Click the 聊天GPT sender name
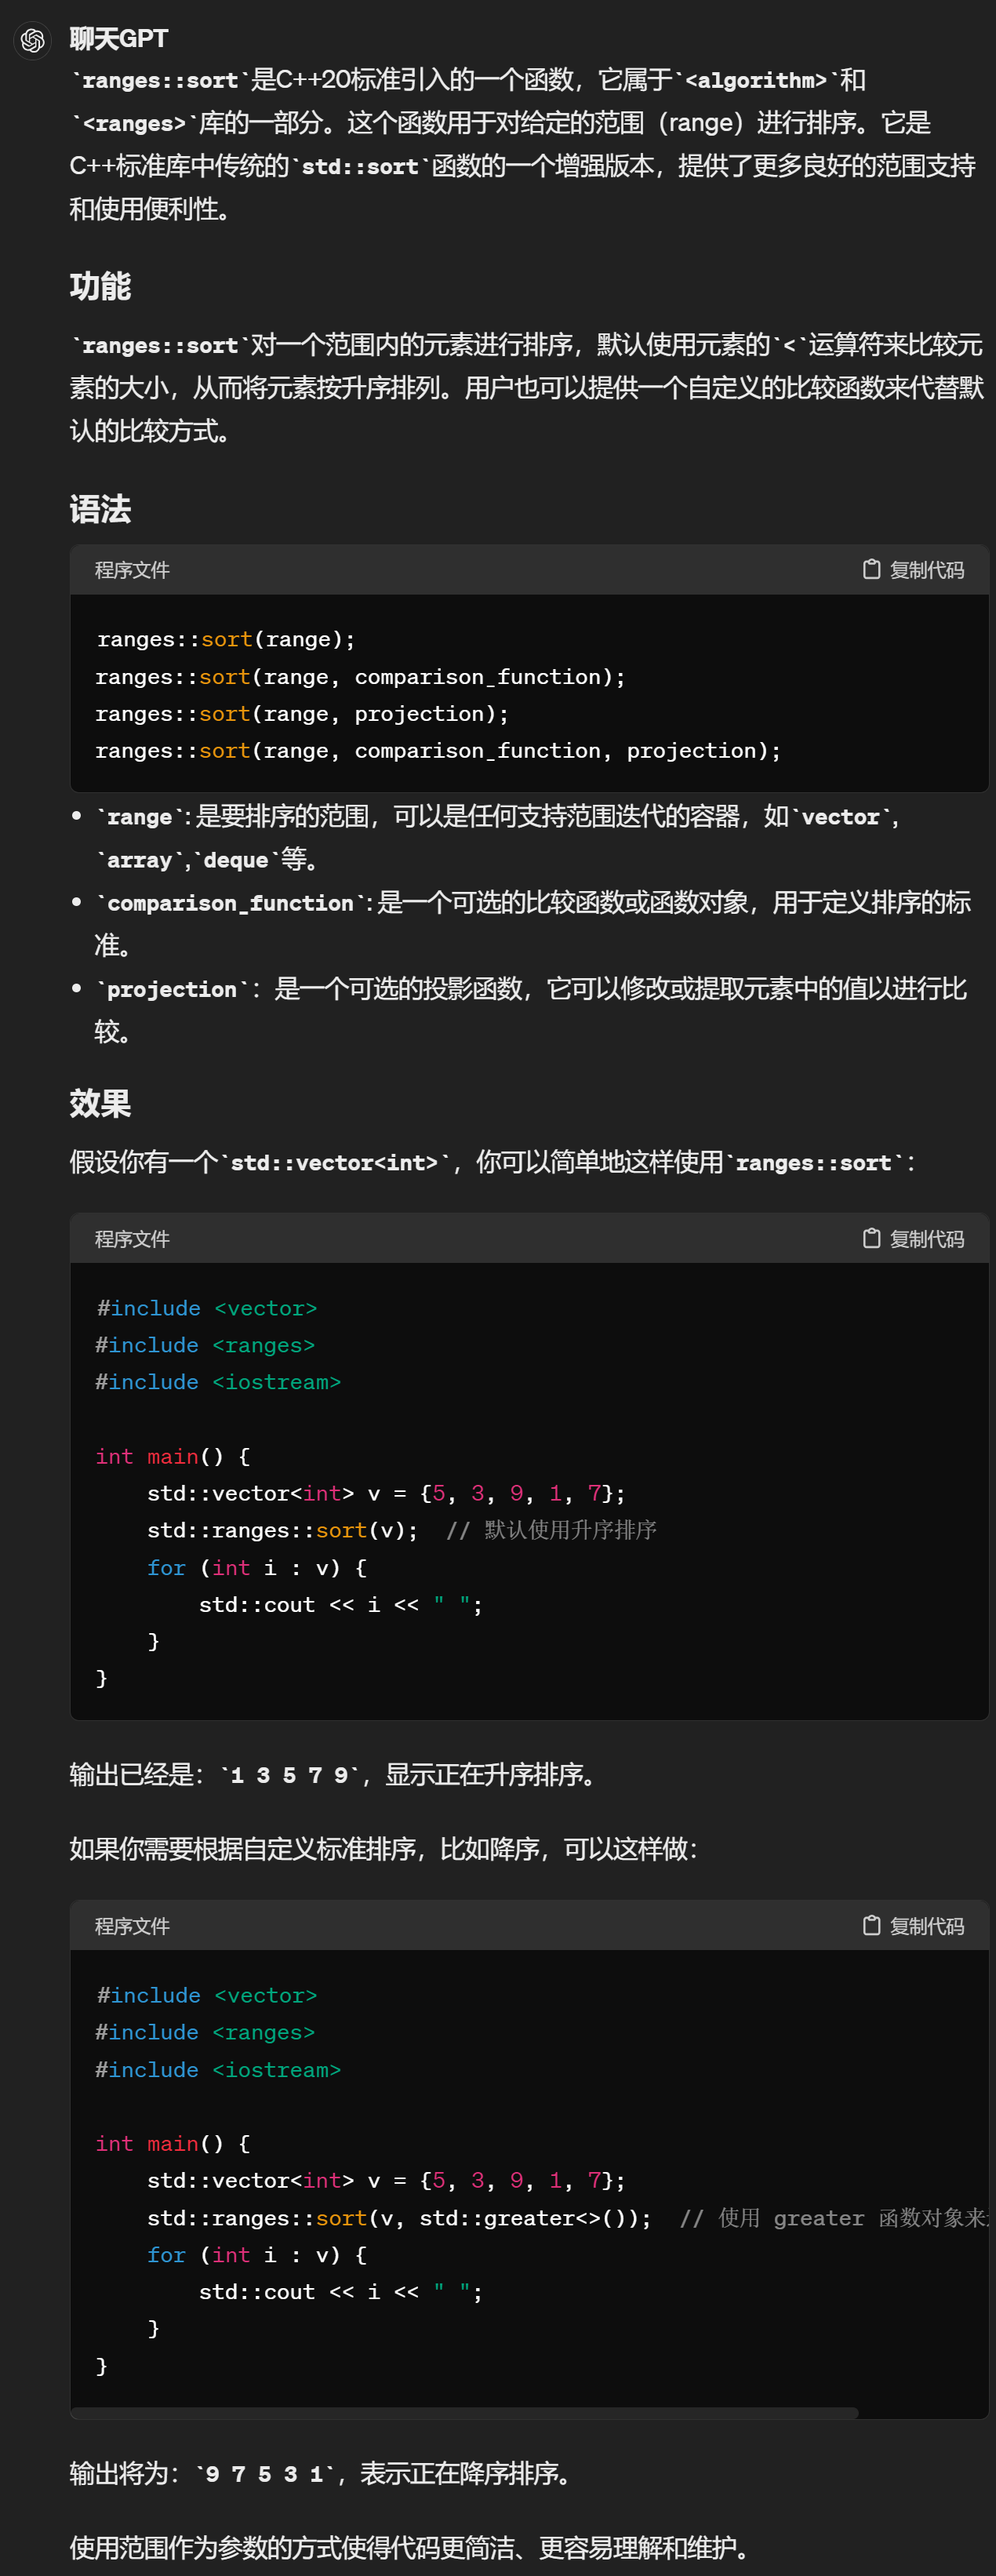Screen dimensions: 996x2576 119,39
